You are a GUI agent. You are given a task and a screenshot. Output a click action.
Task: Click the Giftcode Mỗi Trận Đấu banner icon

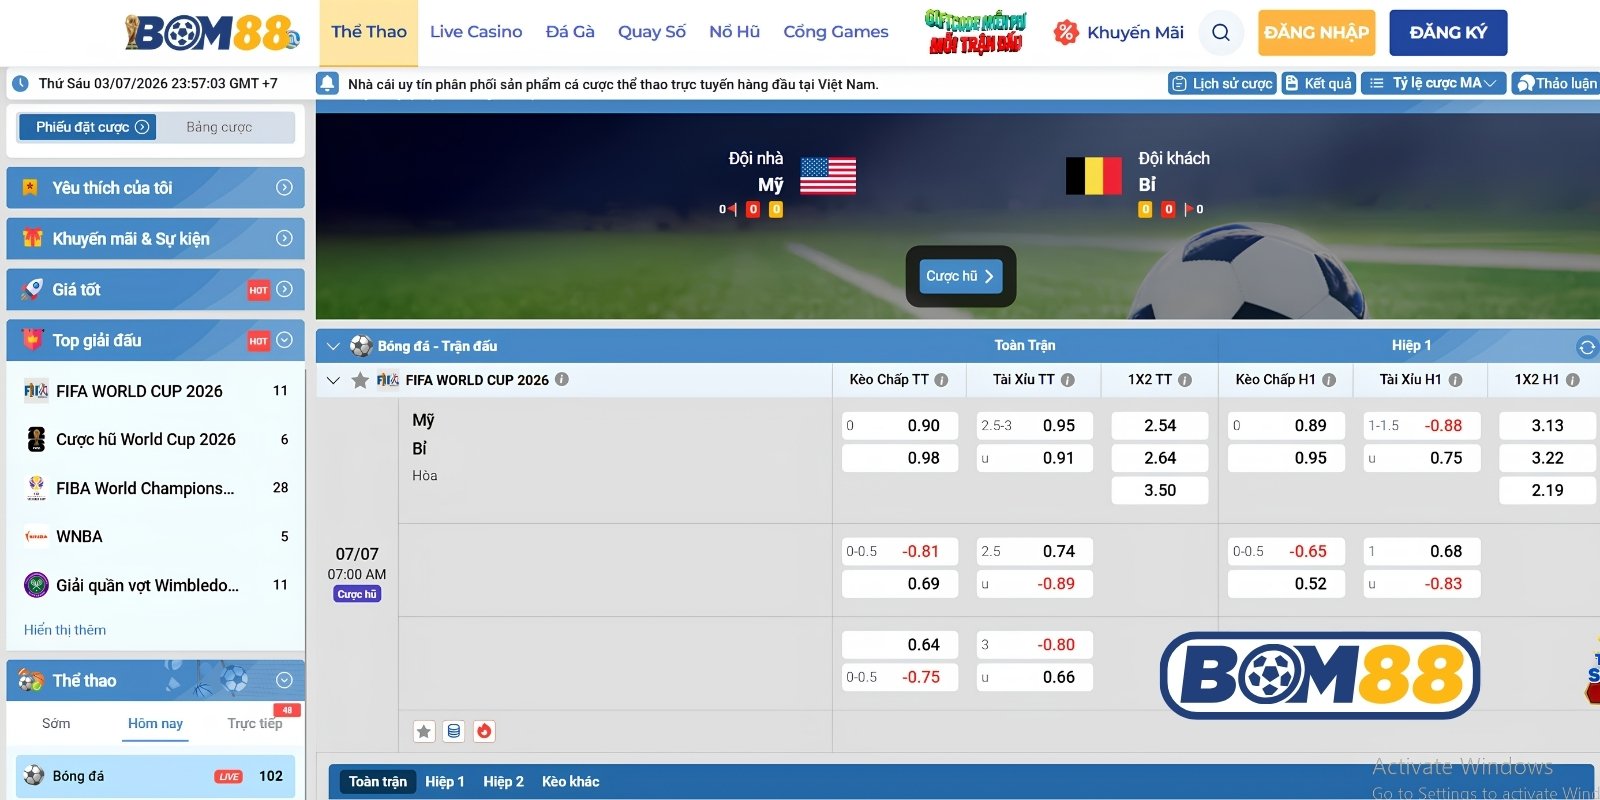point(975,32)
